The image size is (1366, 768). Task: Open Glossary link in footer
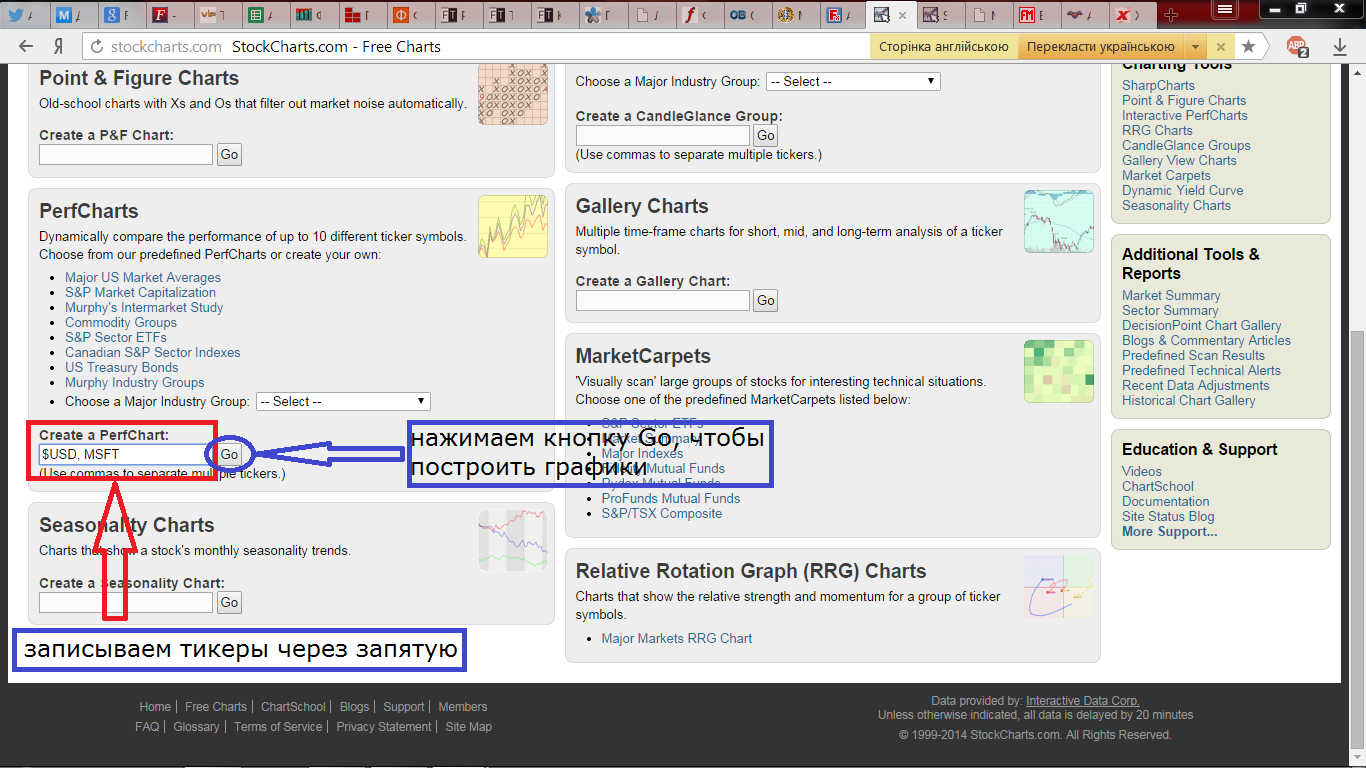[196, 727]
